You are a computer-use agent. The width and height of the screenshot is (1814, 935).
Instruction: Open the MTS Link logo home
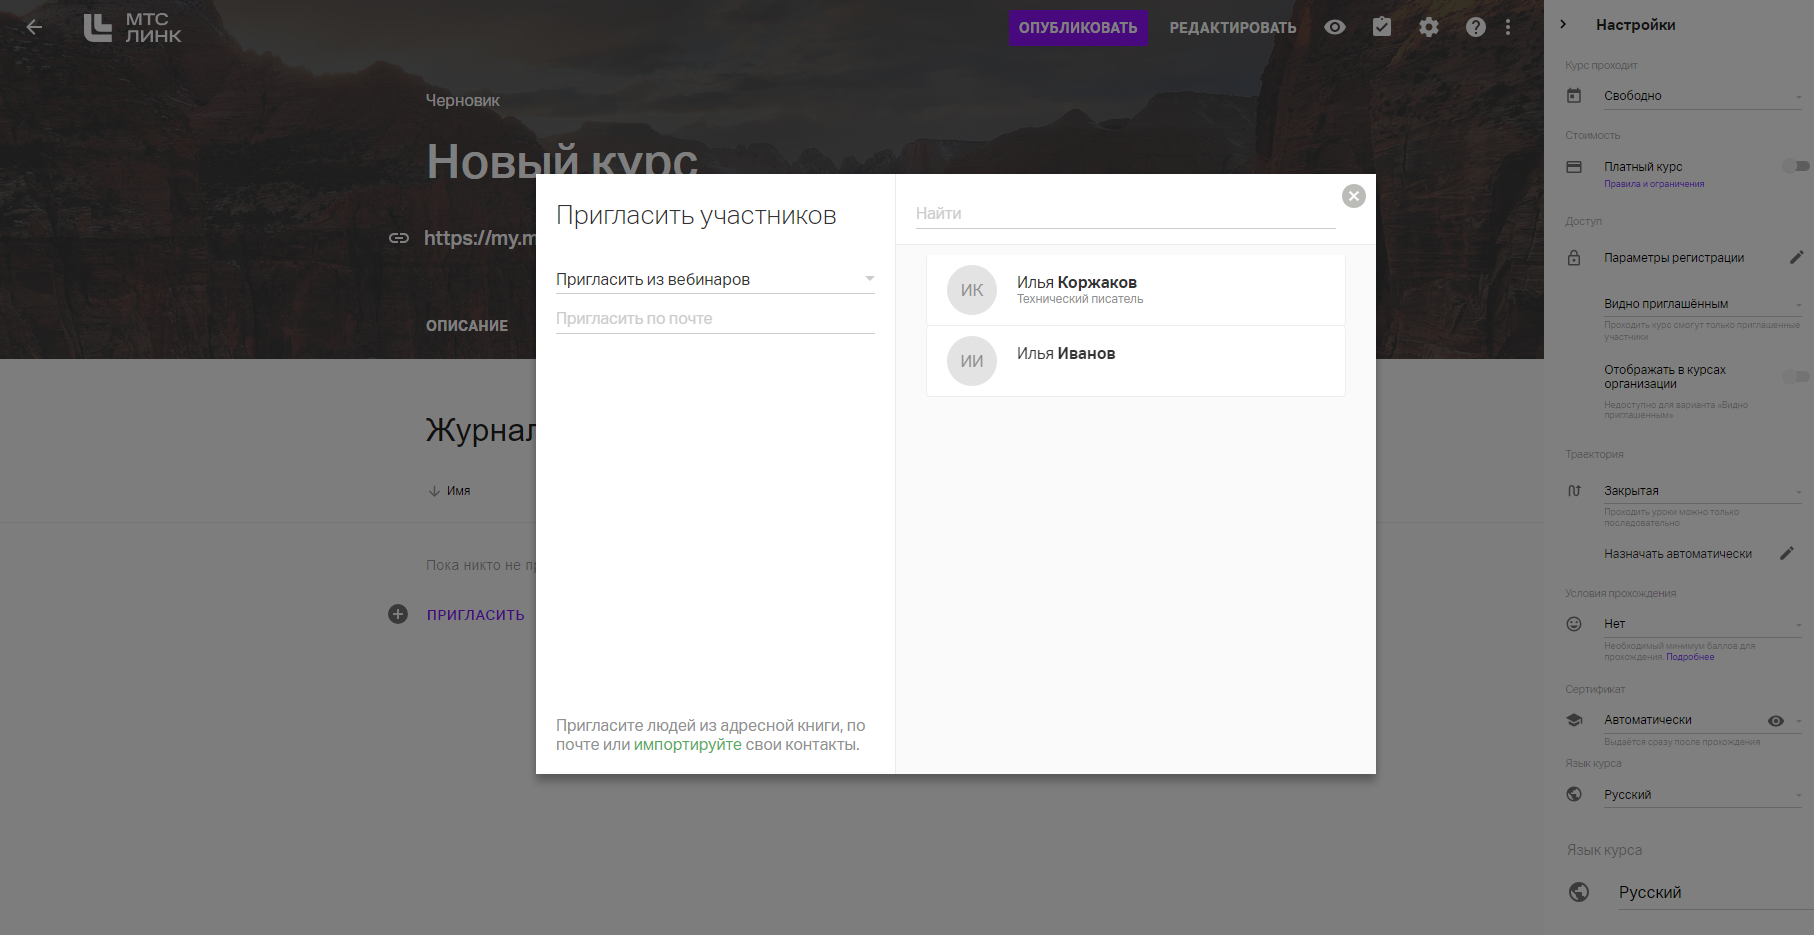click(132, 27)
